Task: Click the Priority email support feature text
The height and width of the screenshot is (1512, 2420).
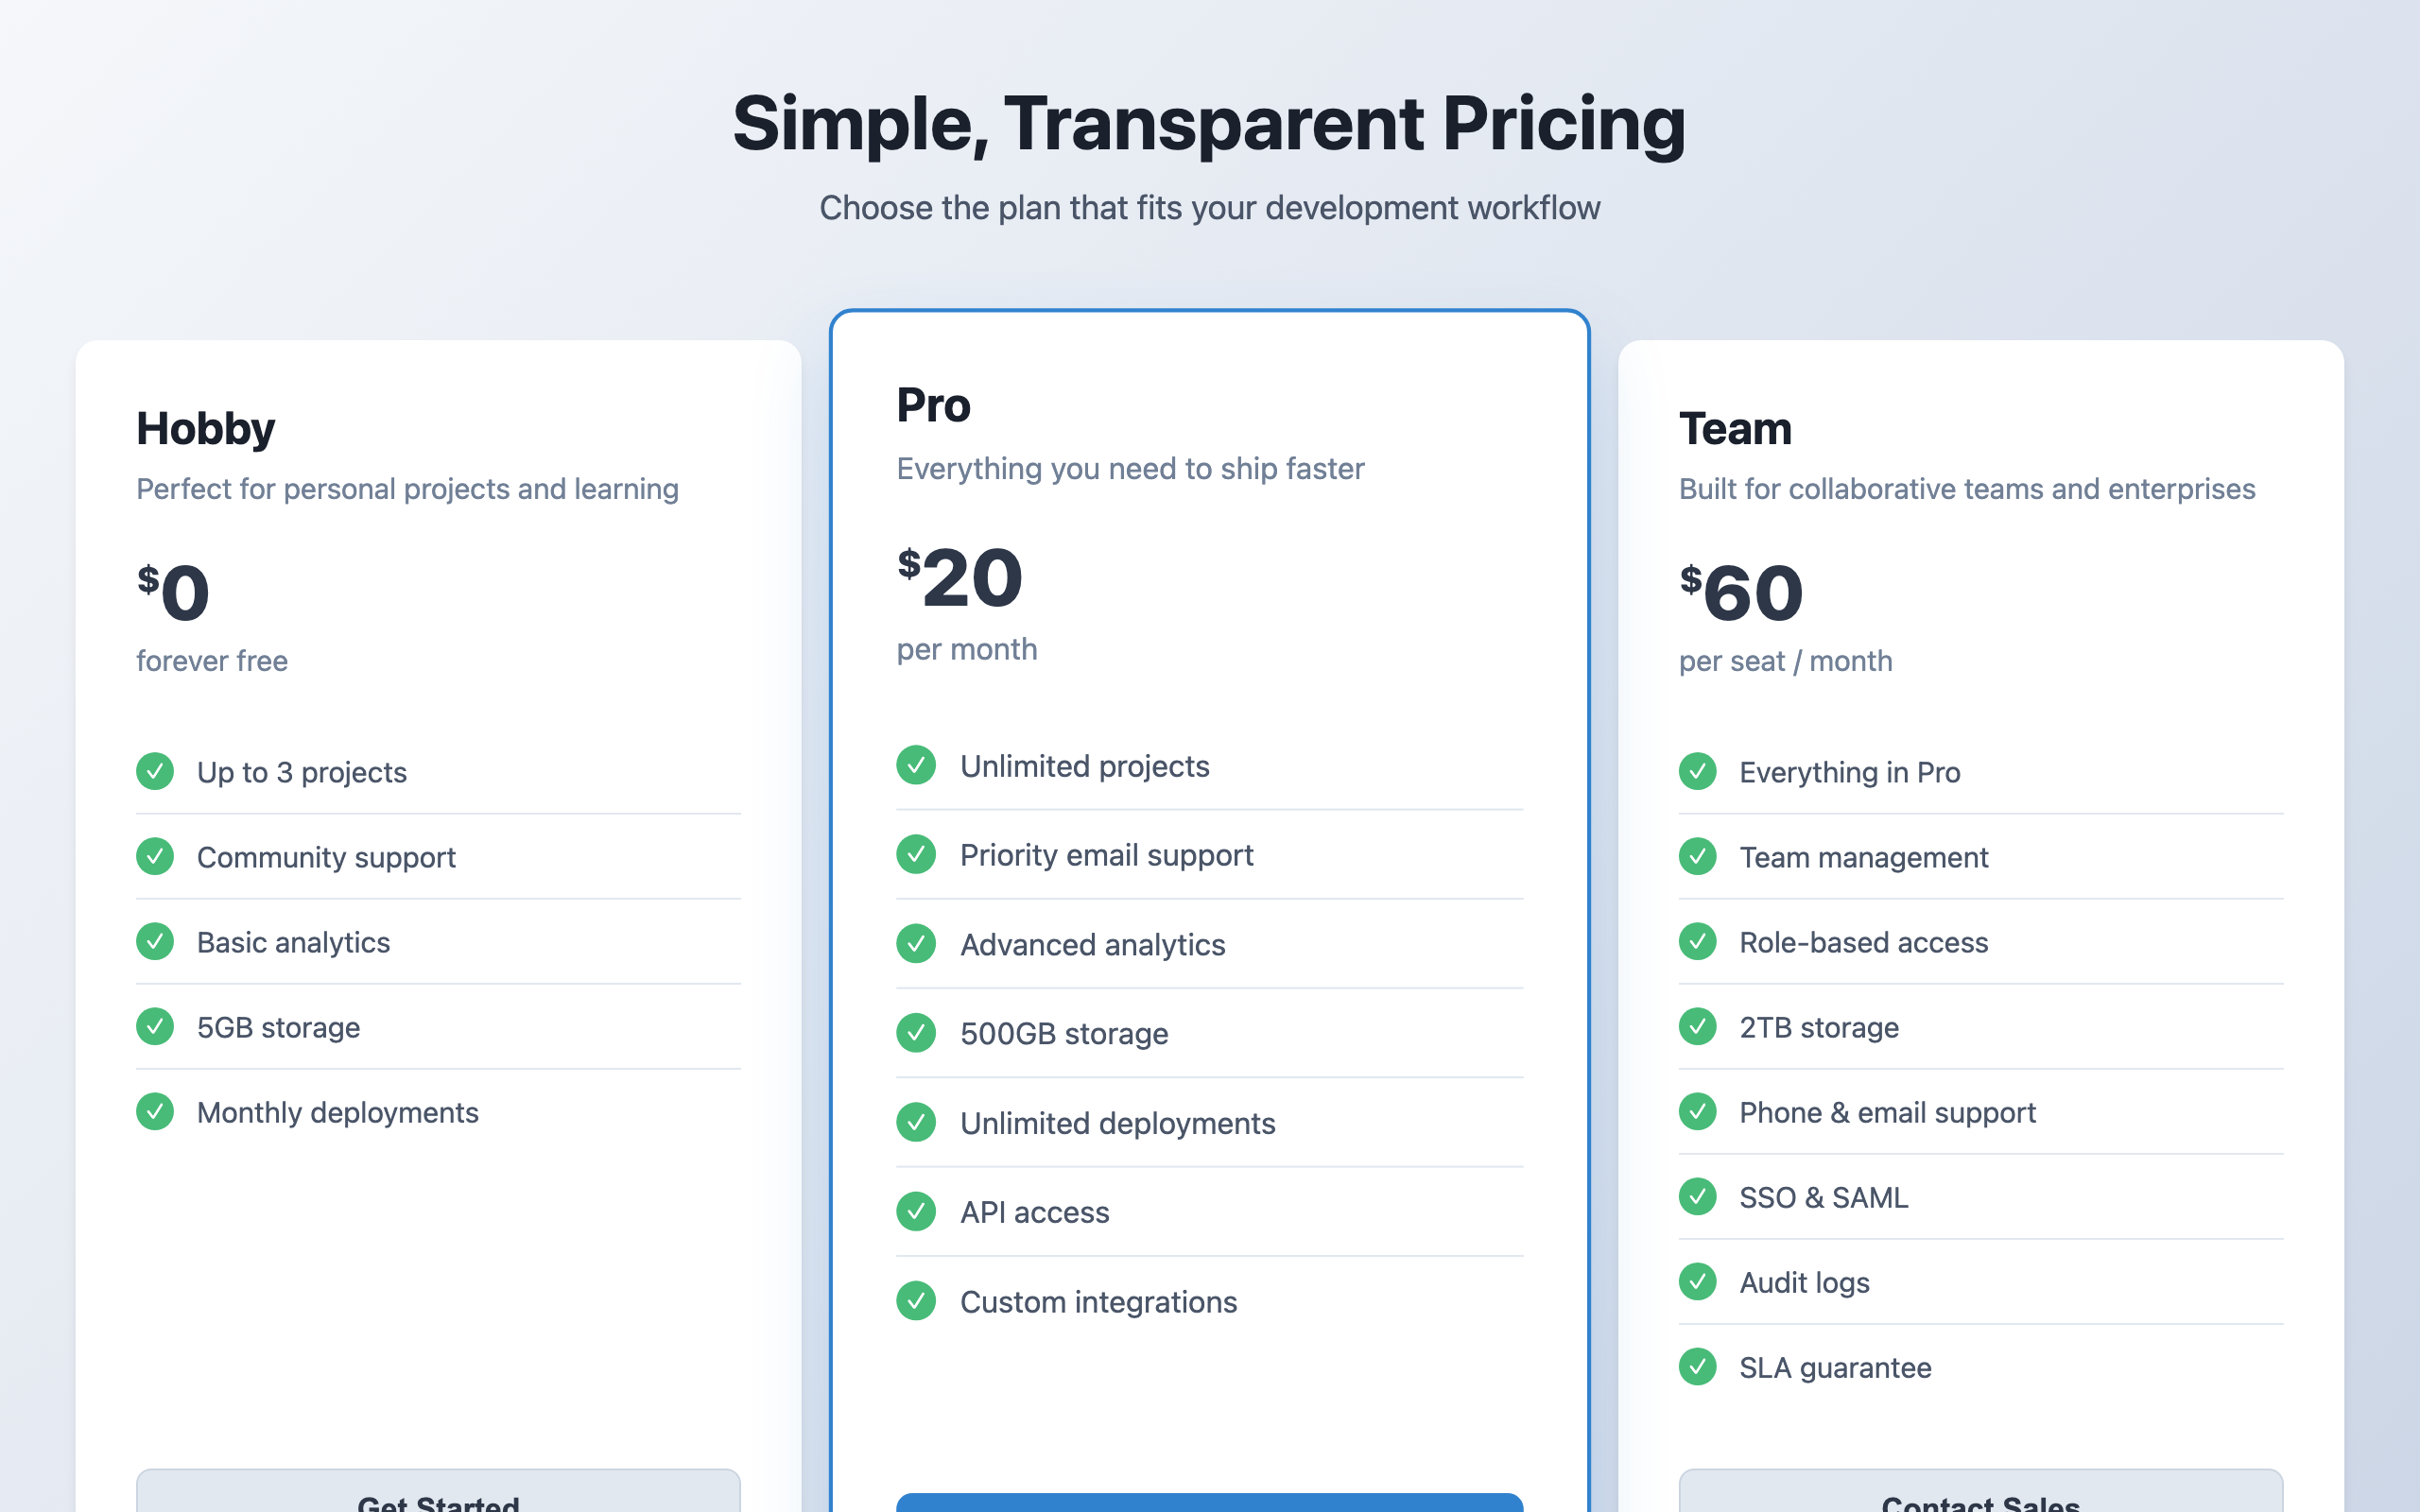Action: (x=1106, y=856)
